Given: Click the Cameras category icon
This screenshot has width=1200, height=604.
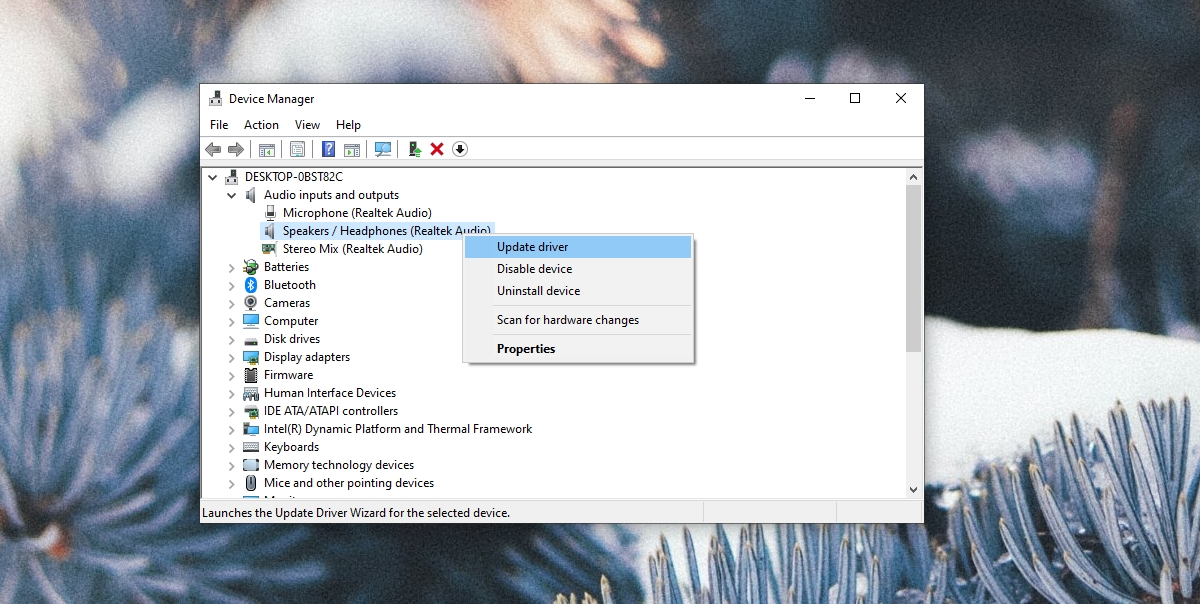Looking at the screenshot, I should click(x=251, y=303).
